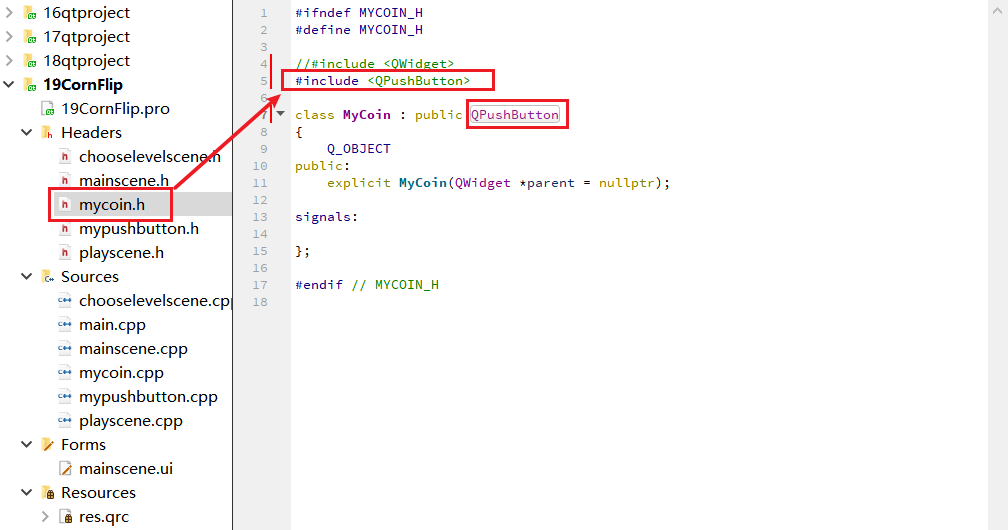Click the chooselevelscene.cpp source file icon
1008x530 pixels.
click(x=65, y=300)
